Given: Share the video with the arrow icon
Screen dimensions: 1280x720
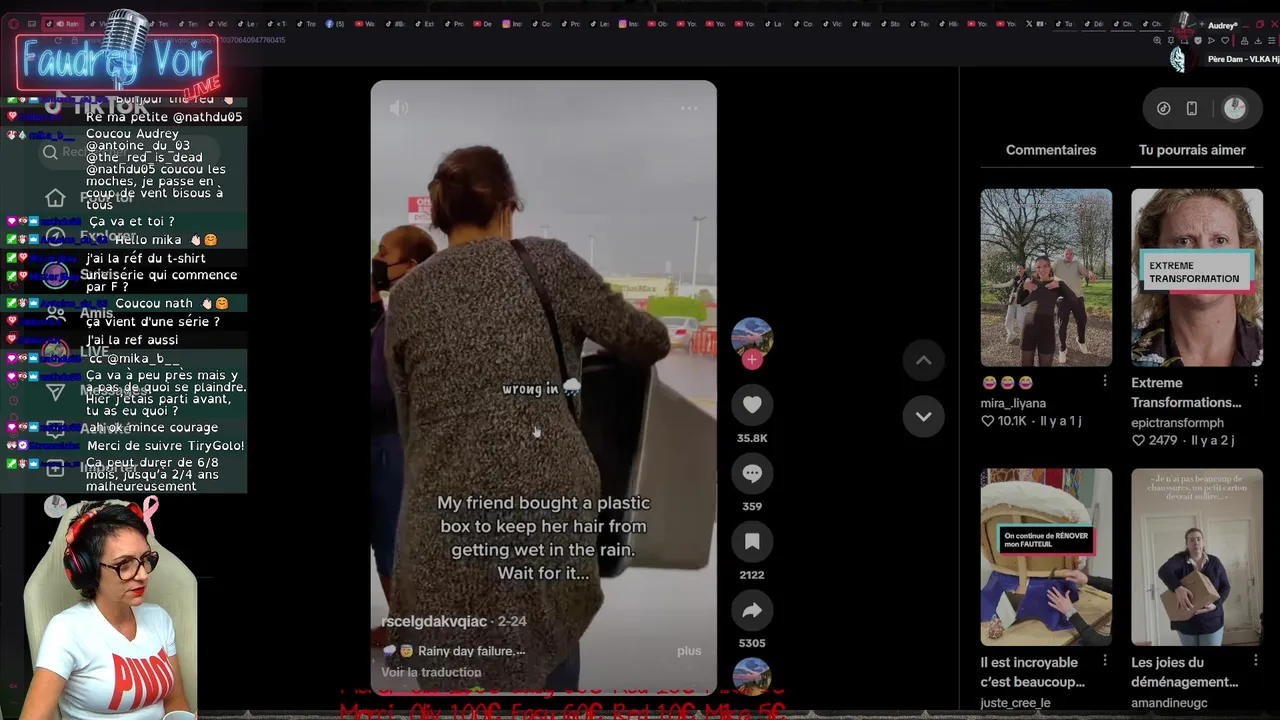Looking at the screenshot, I should tap(752, 610).
